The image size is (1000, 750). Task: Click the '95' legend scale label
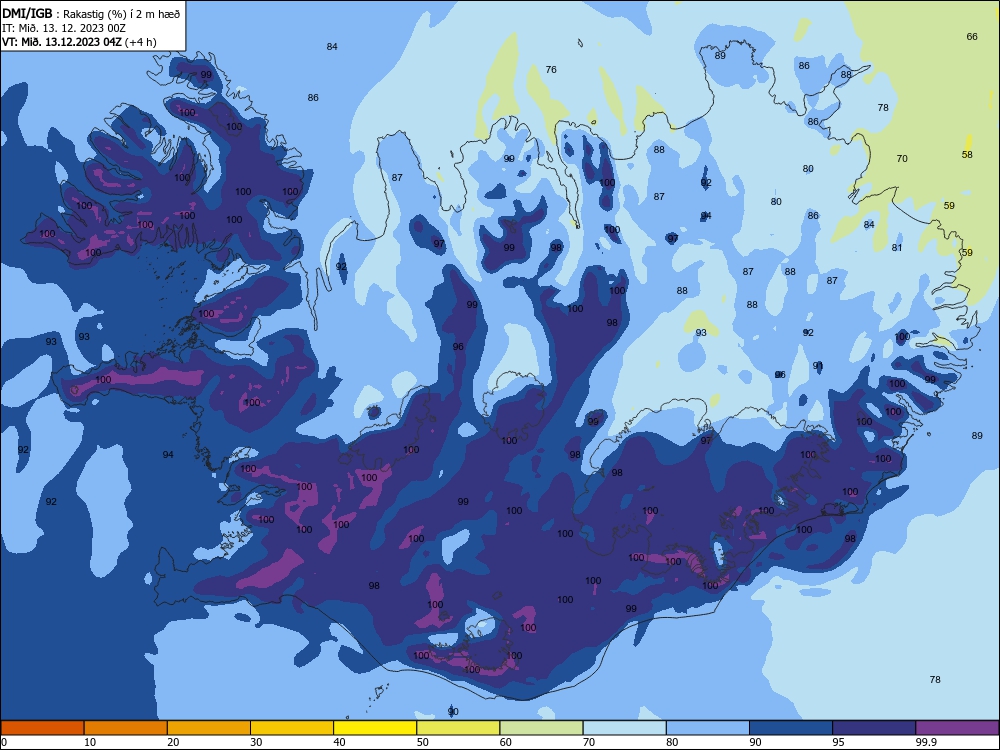click(838, 742)
